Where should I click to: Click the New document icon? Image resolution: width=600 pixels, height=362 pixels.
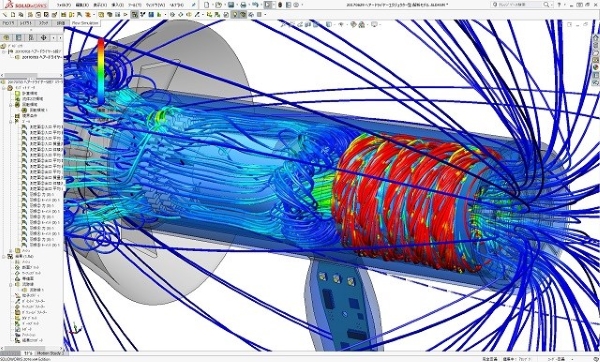click(x=207, y=5)
